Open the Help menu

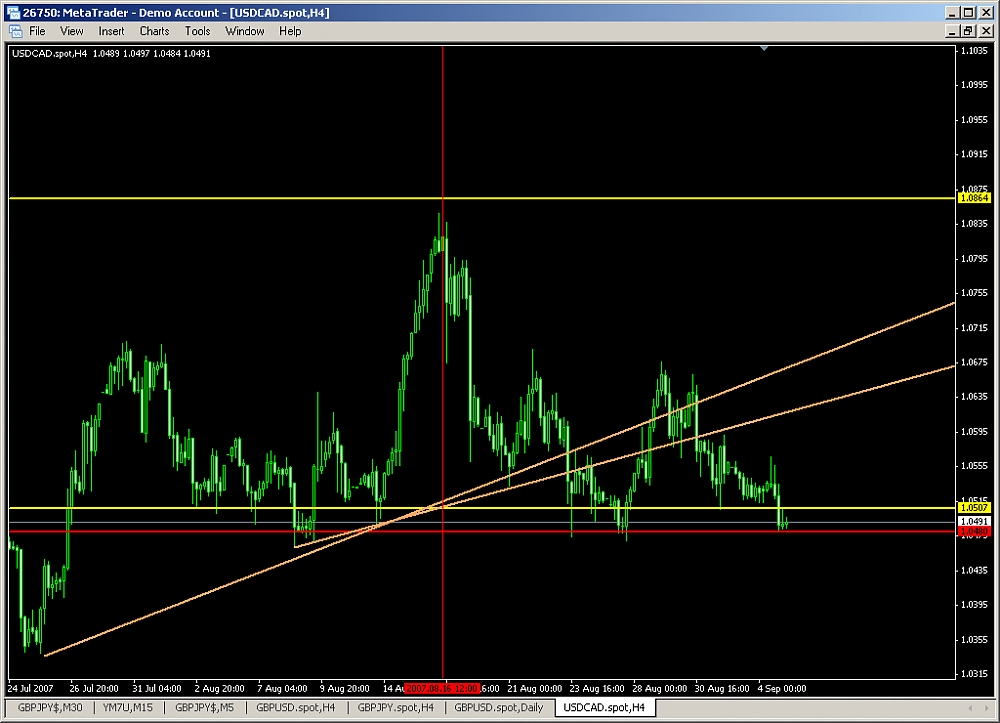coord(290,31)
